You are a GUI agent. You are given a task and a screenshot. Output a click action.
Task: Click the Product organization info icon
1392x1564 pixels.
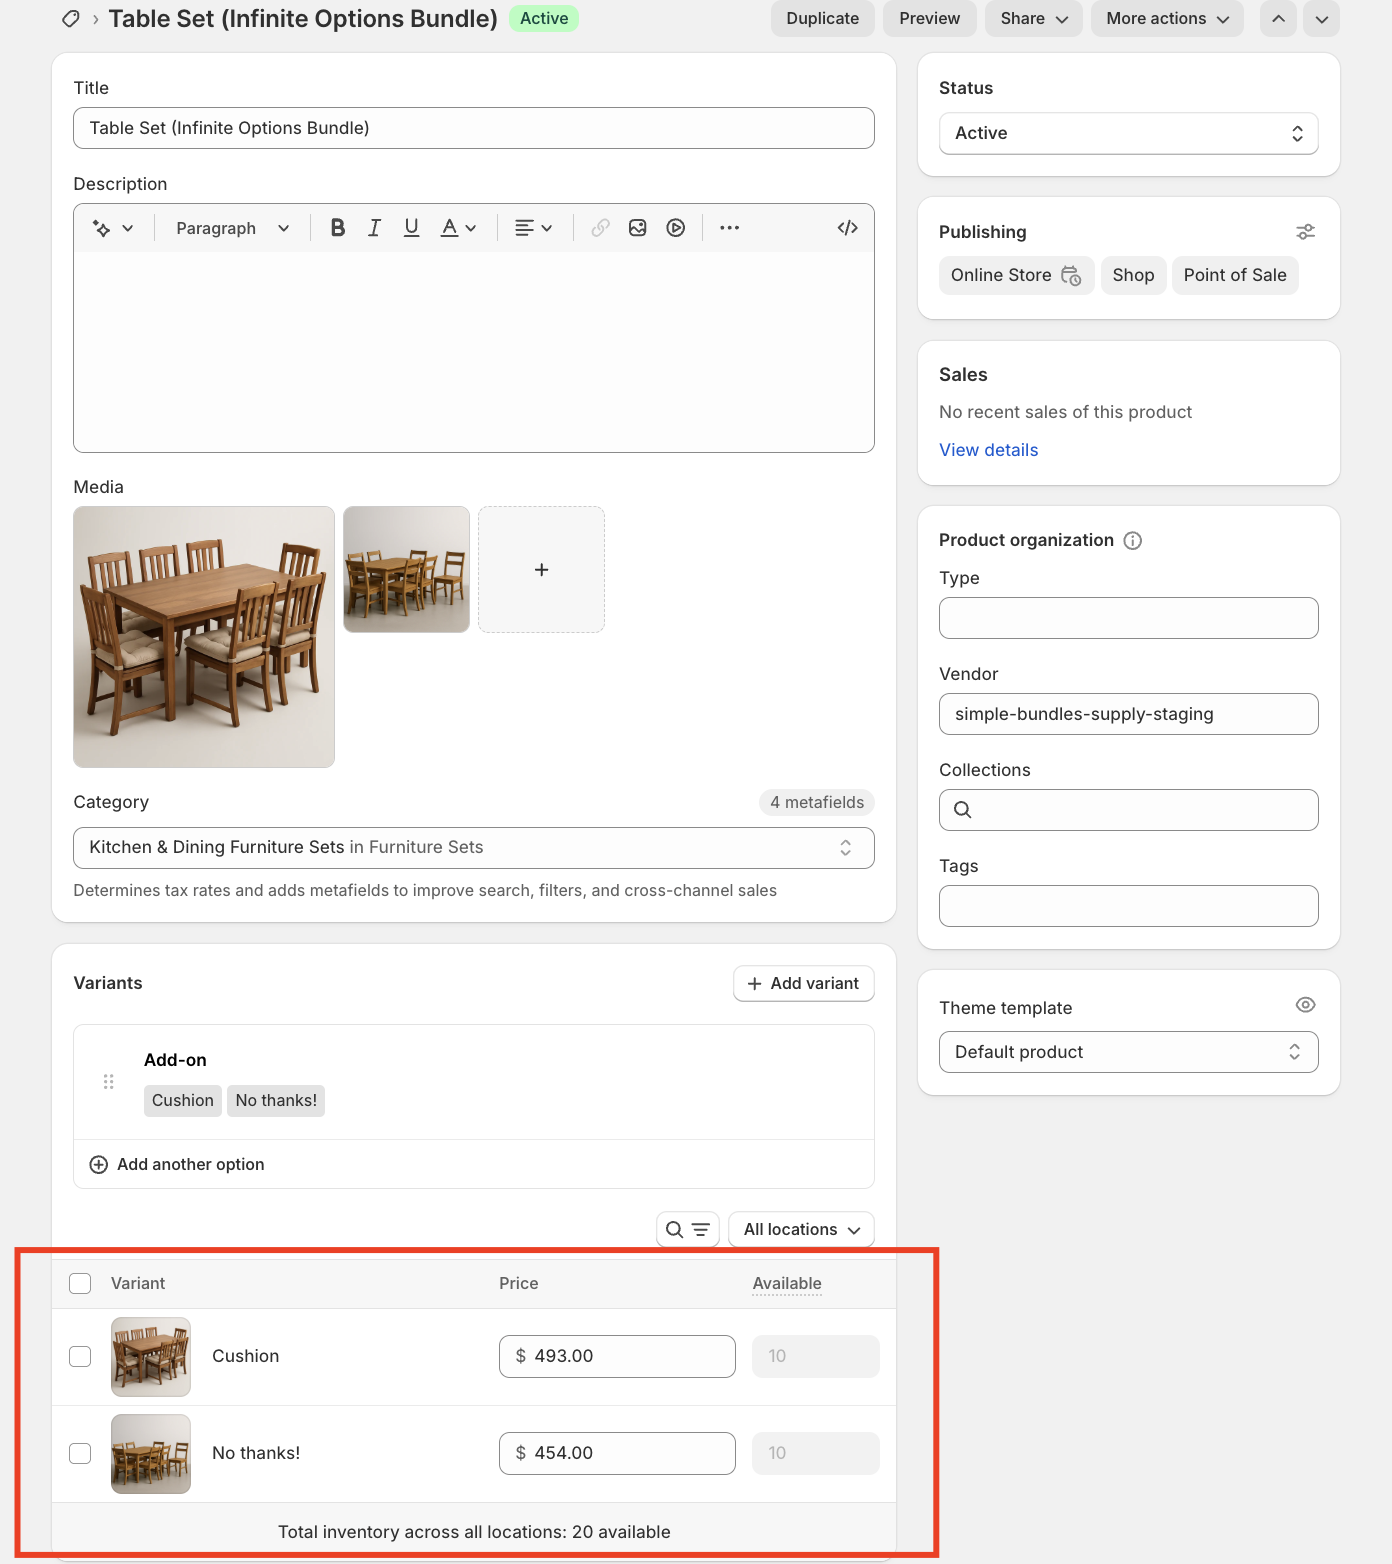[1133, 541]
